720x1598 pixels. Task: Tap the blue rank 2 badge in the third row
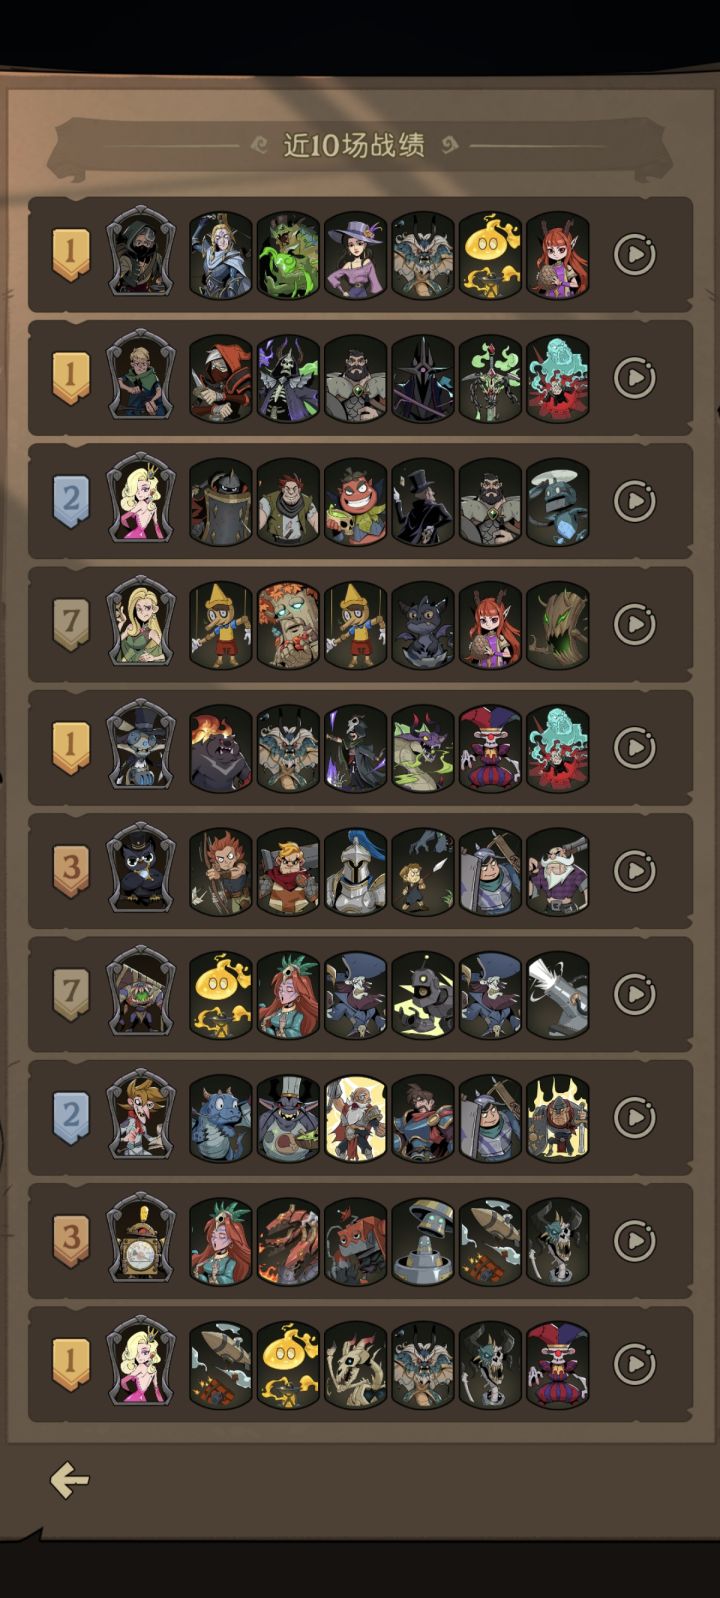(70, 501)
